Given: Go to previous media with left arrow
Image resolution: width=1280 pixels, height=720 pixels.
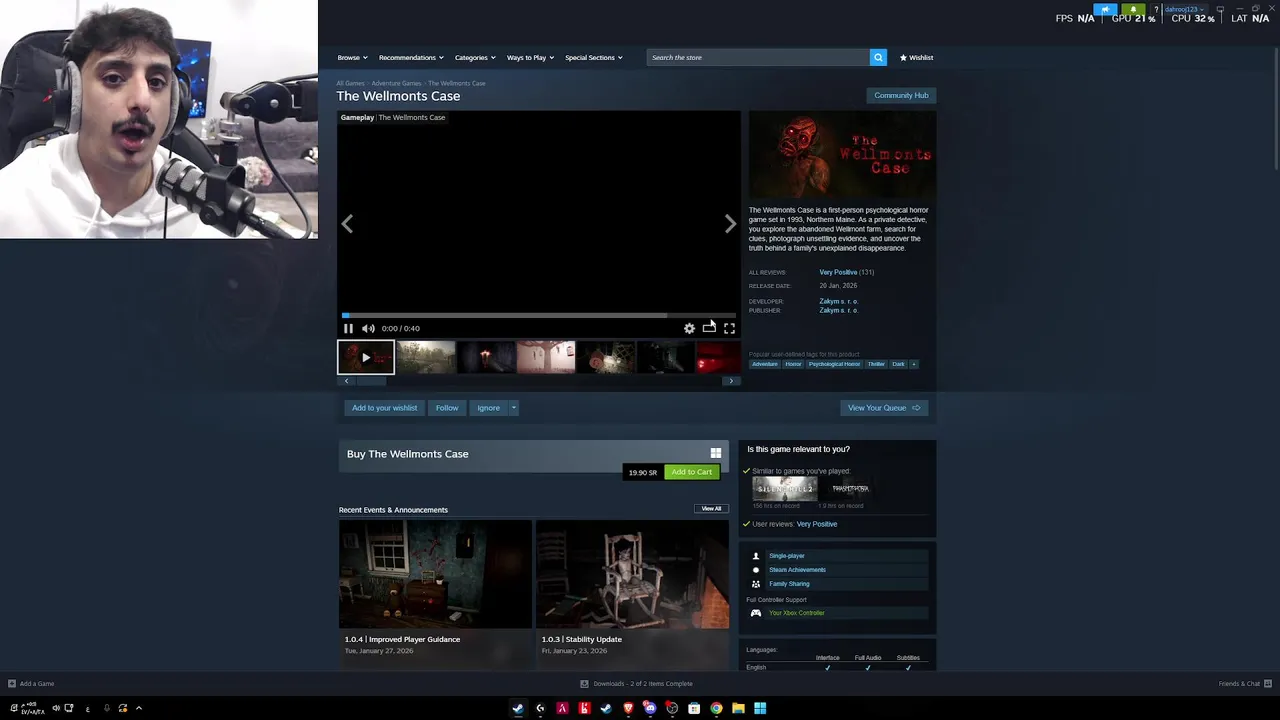Looking at the screenshot, I should pos(347,224).
